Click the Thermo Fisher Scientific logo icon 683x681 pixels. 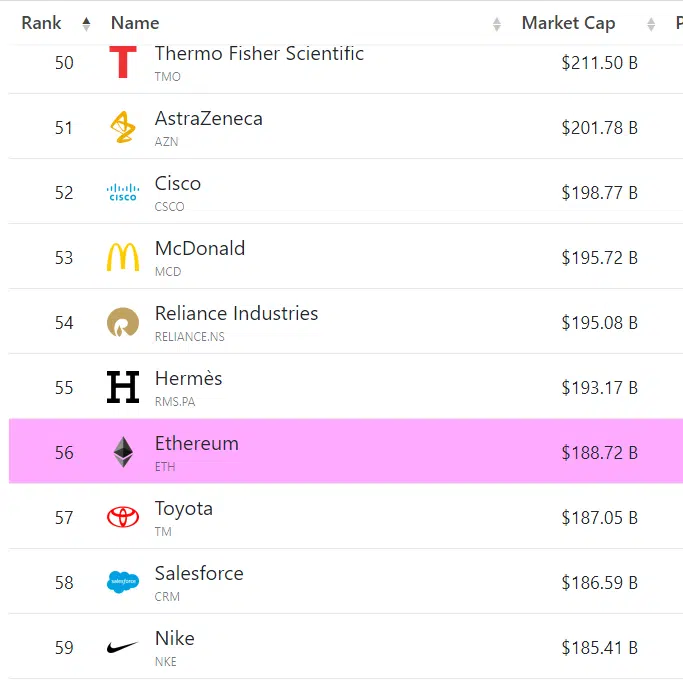(123, 62)
